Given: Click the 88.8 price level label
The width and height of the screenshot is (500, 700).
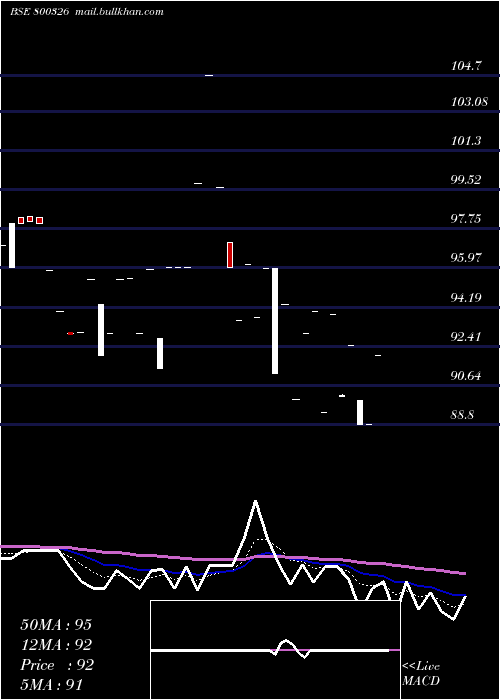Looking at the screenshot, I should (462, 415).
